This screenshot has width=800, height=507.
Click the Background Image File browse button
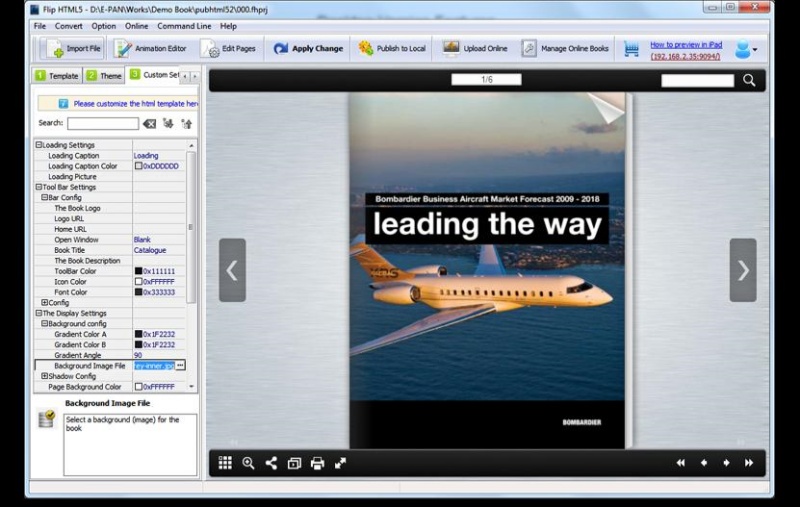[180, 366]
